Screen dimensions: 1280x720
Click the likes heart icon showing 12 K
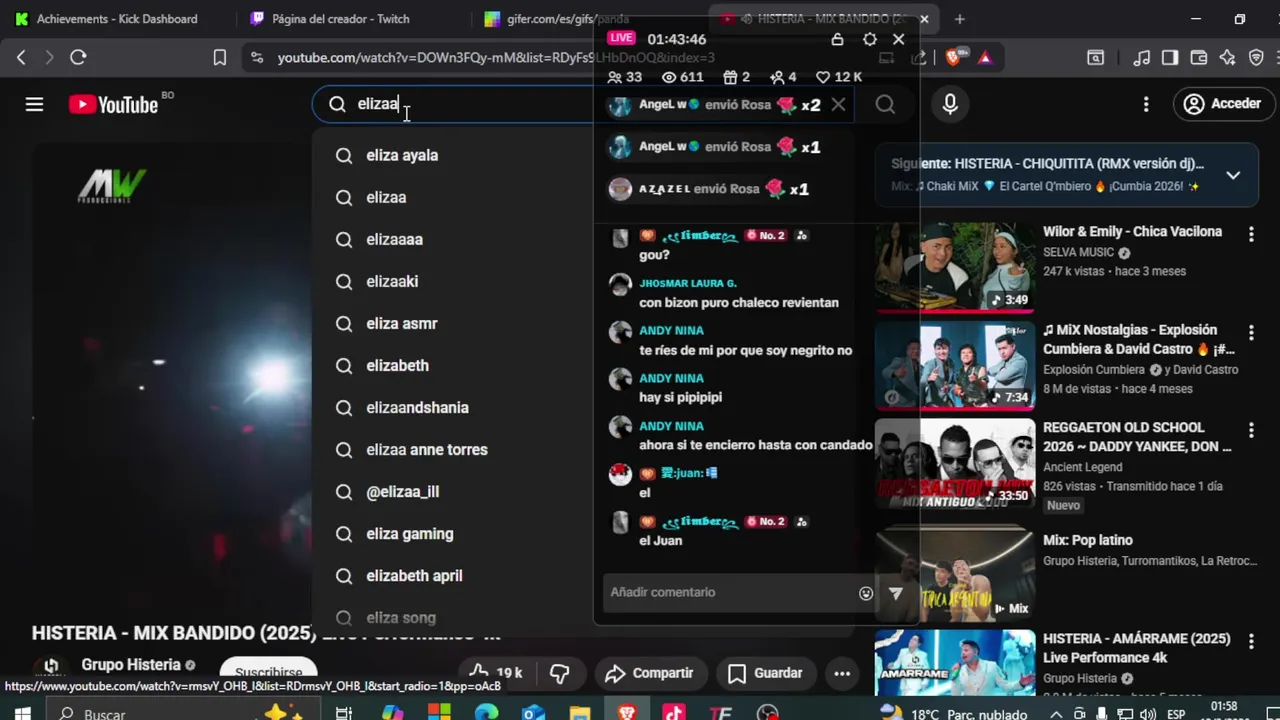pyautogui.click(x=823, y=77)
